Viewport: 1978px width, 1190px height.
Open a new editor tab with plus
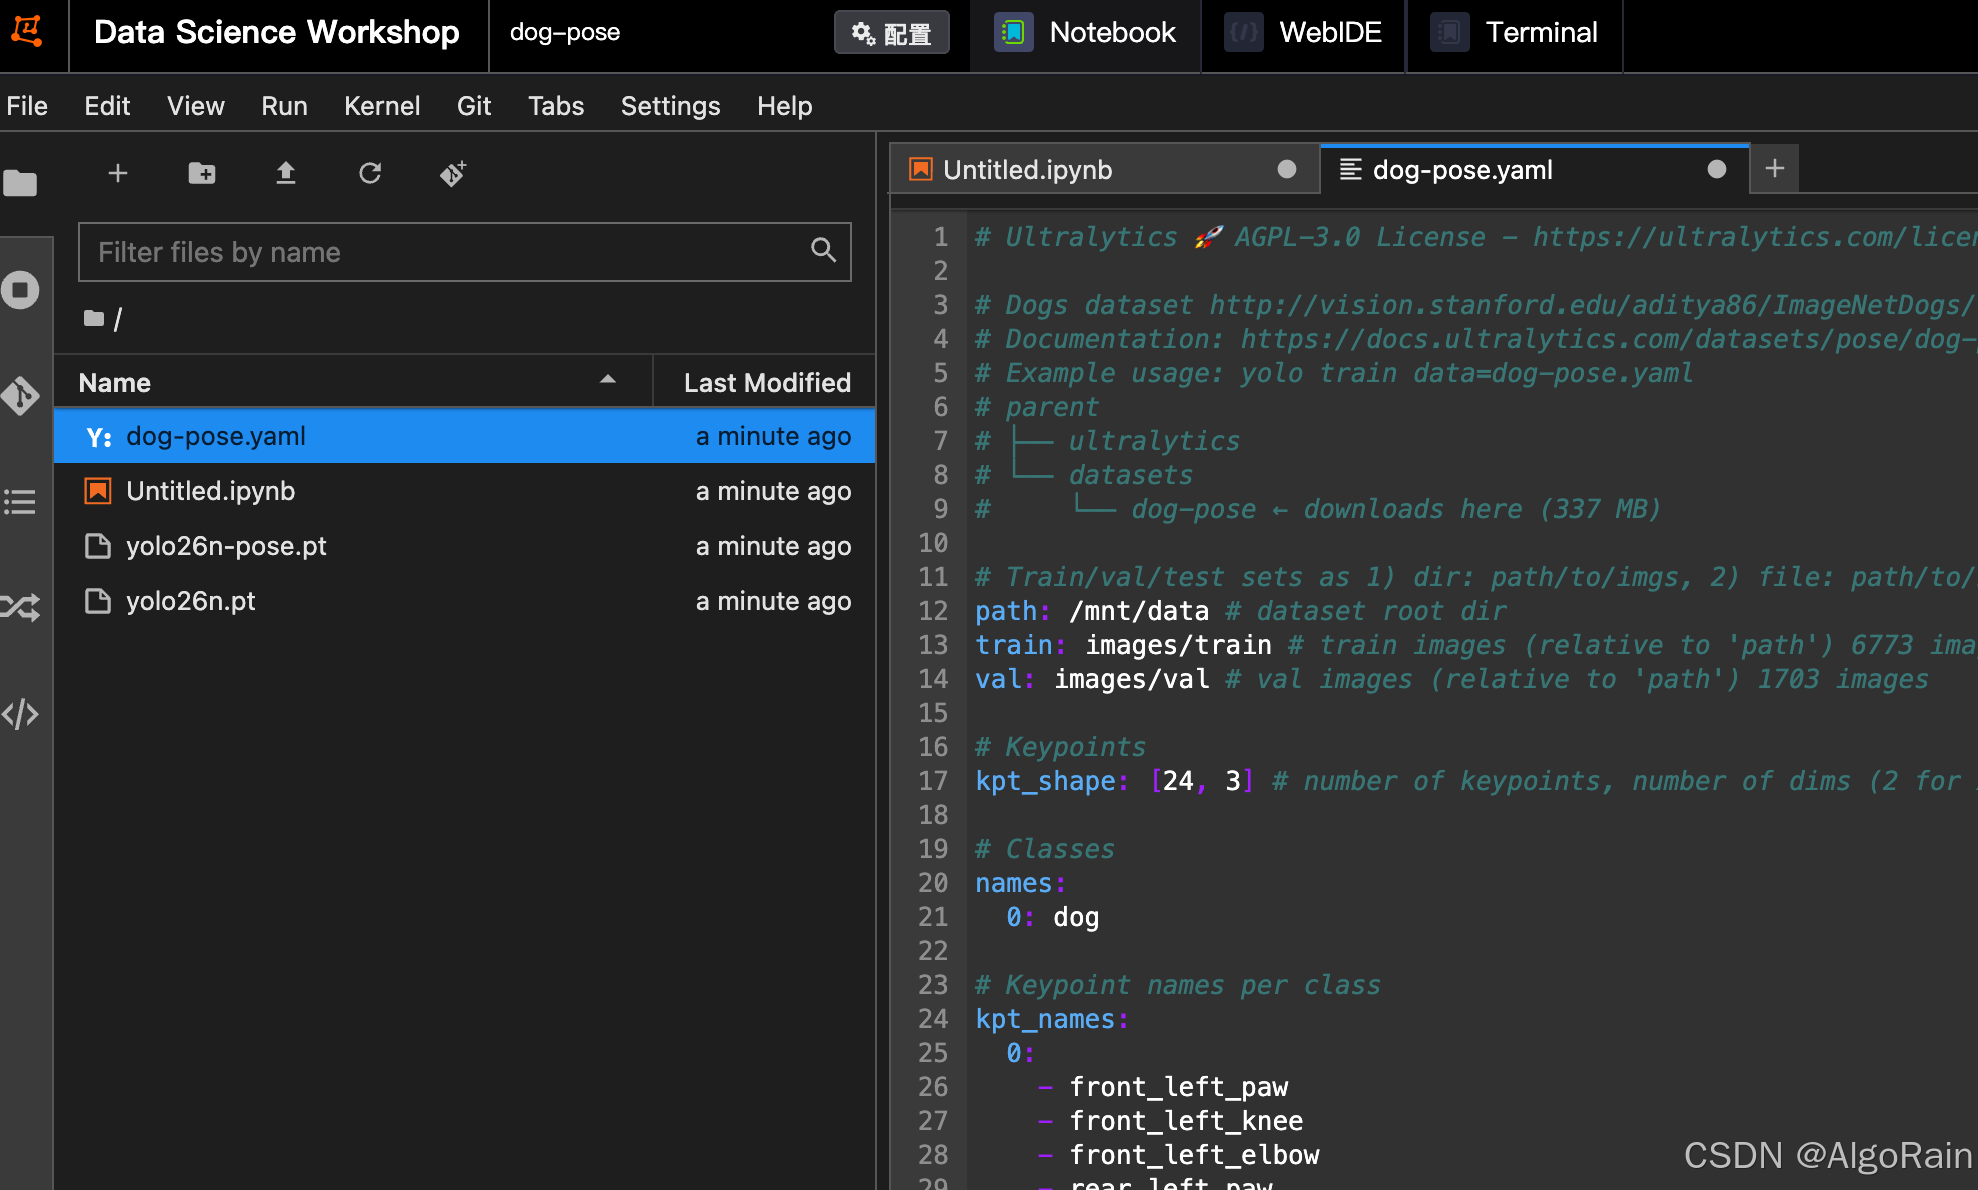(x=1775, y=168)
